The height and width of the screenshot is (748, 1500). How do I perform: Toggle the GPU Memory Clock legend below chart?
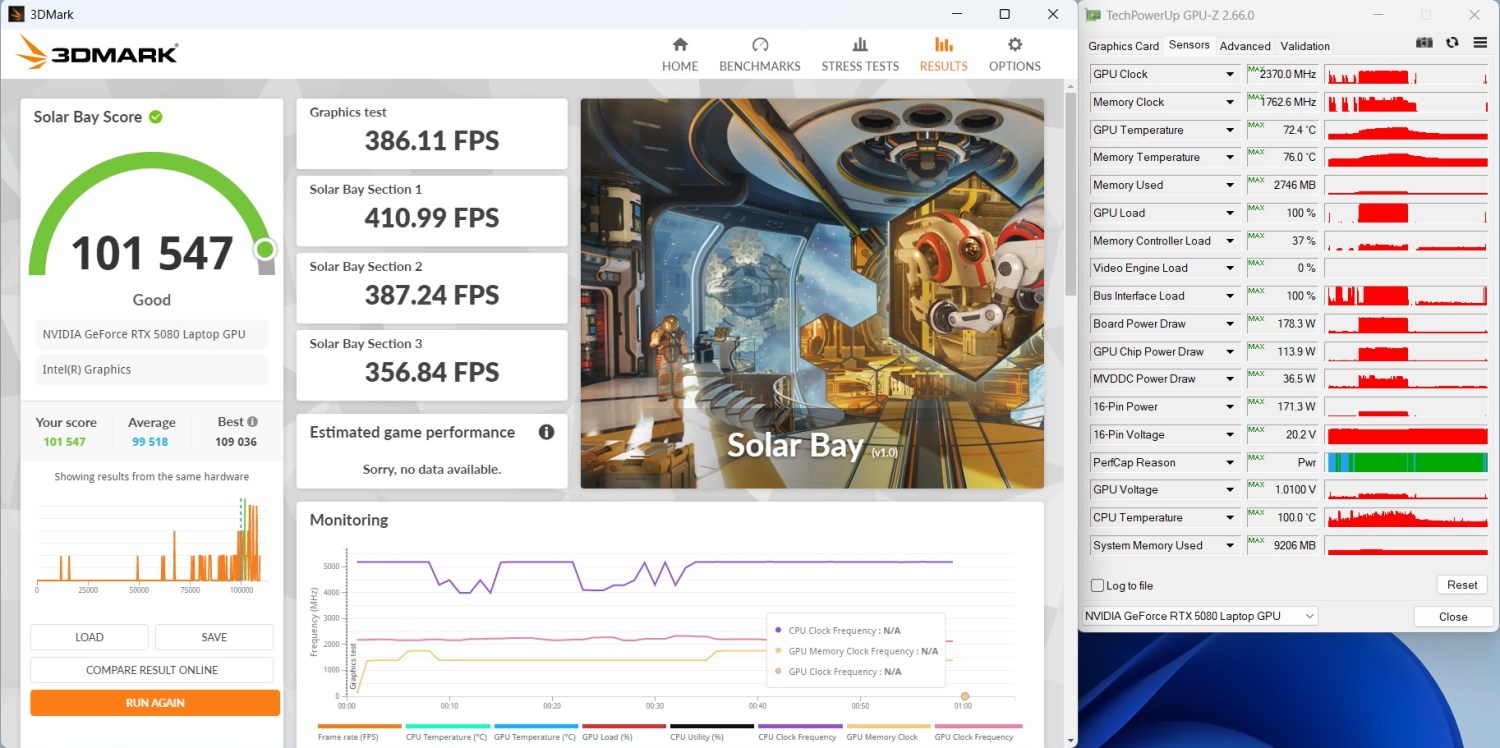(x=887, y=732)
